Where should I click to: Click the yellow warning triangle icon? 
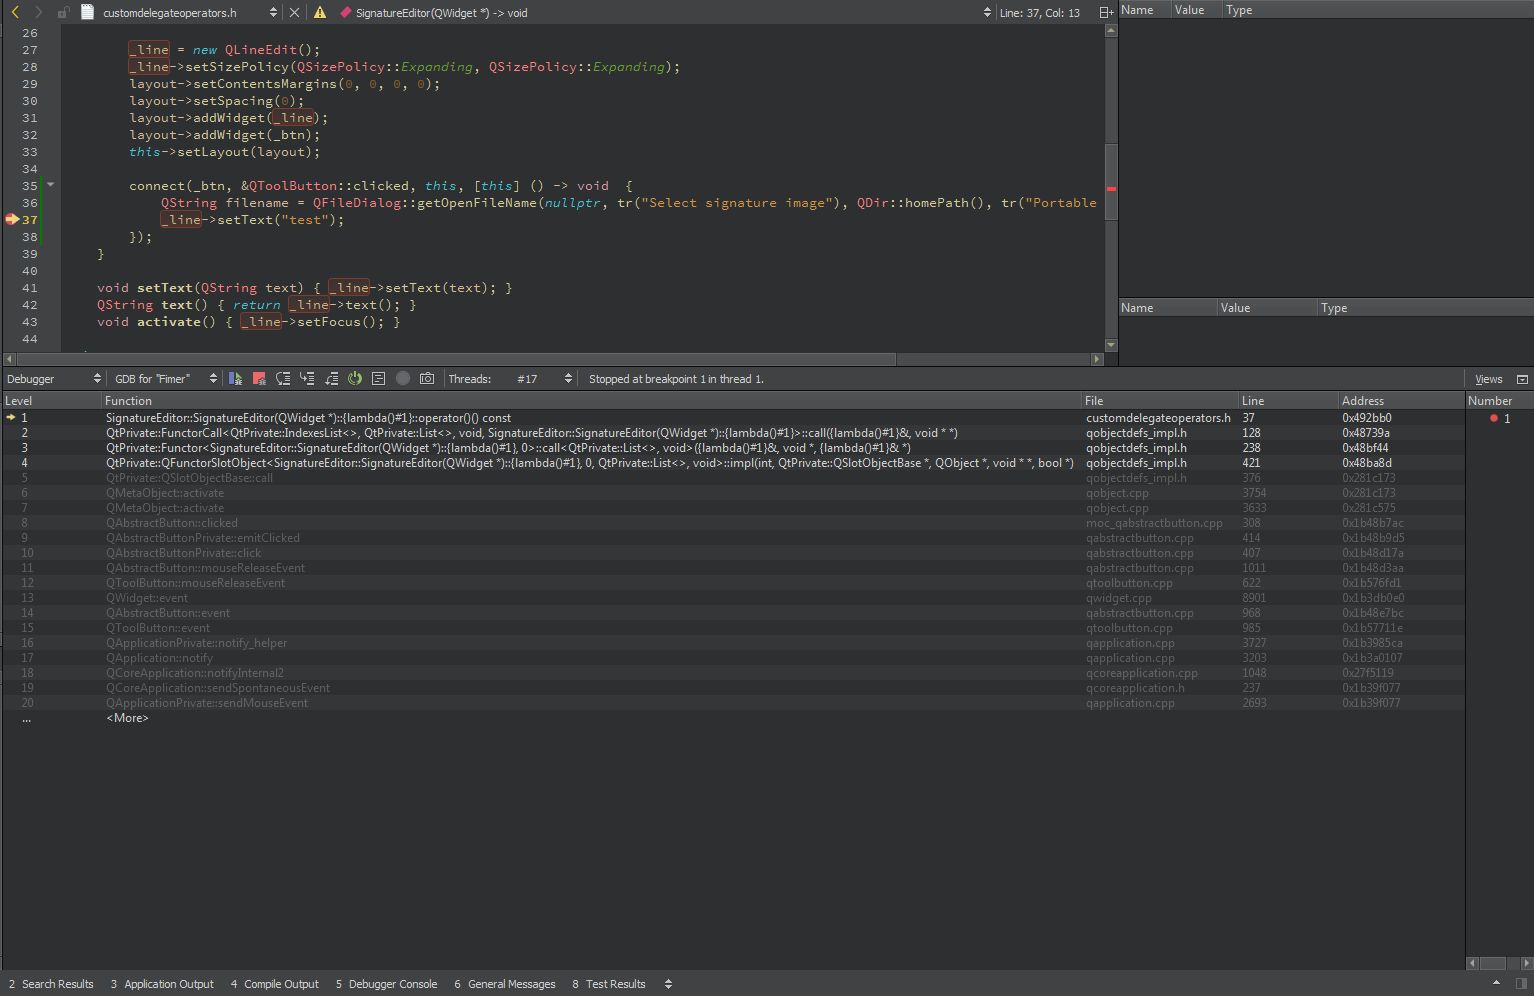pyautogui.click(x=320, y=13)
